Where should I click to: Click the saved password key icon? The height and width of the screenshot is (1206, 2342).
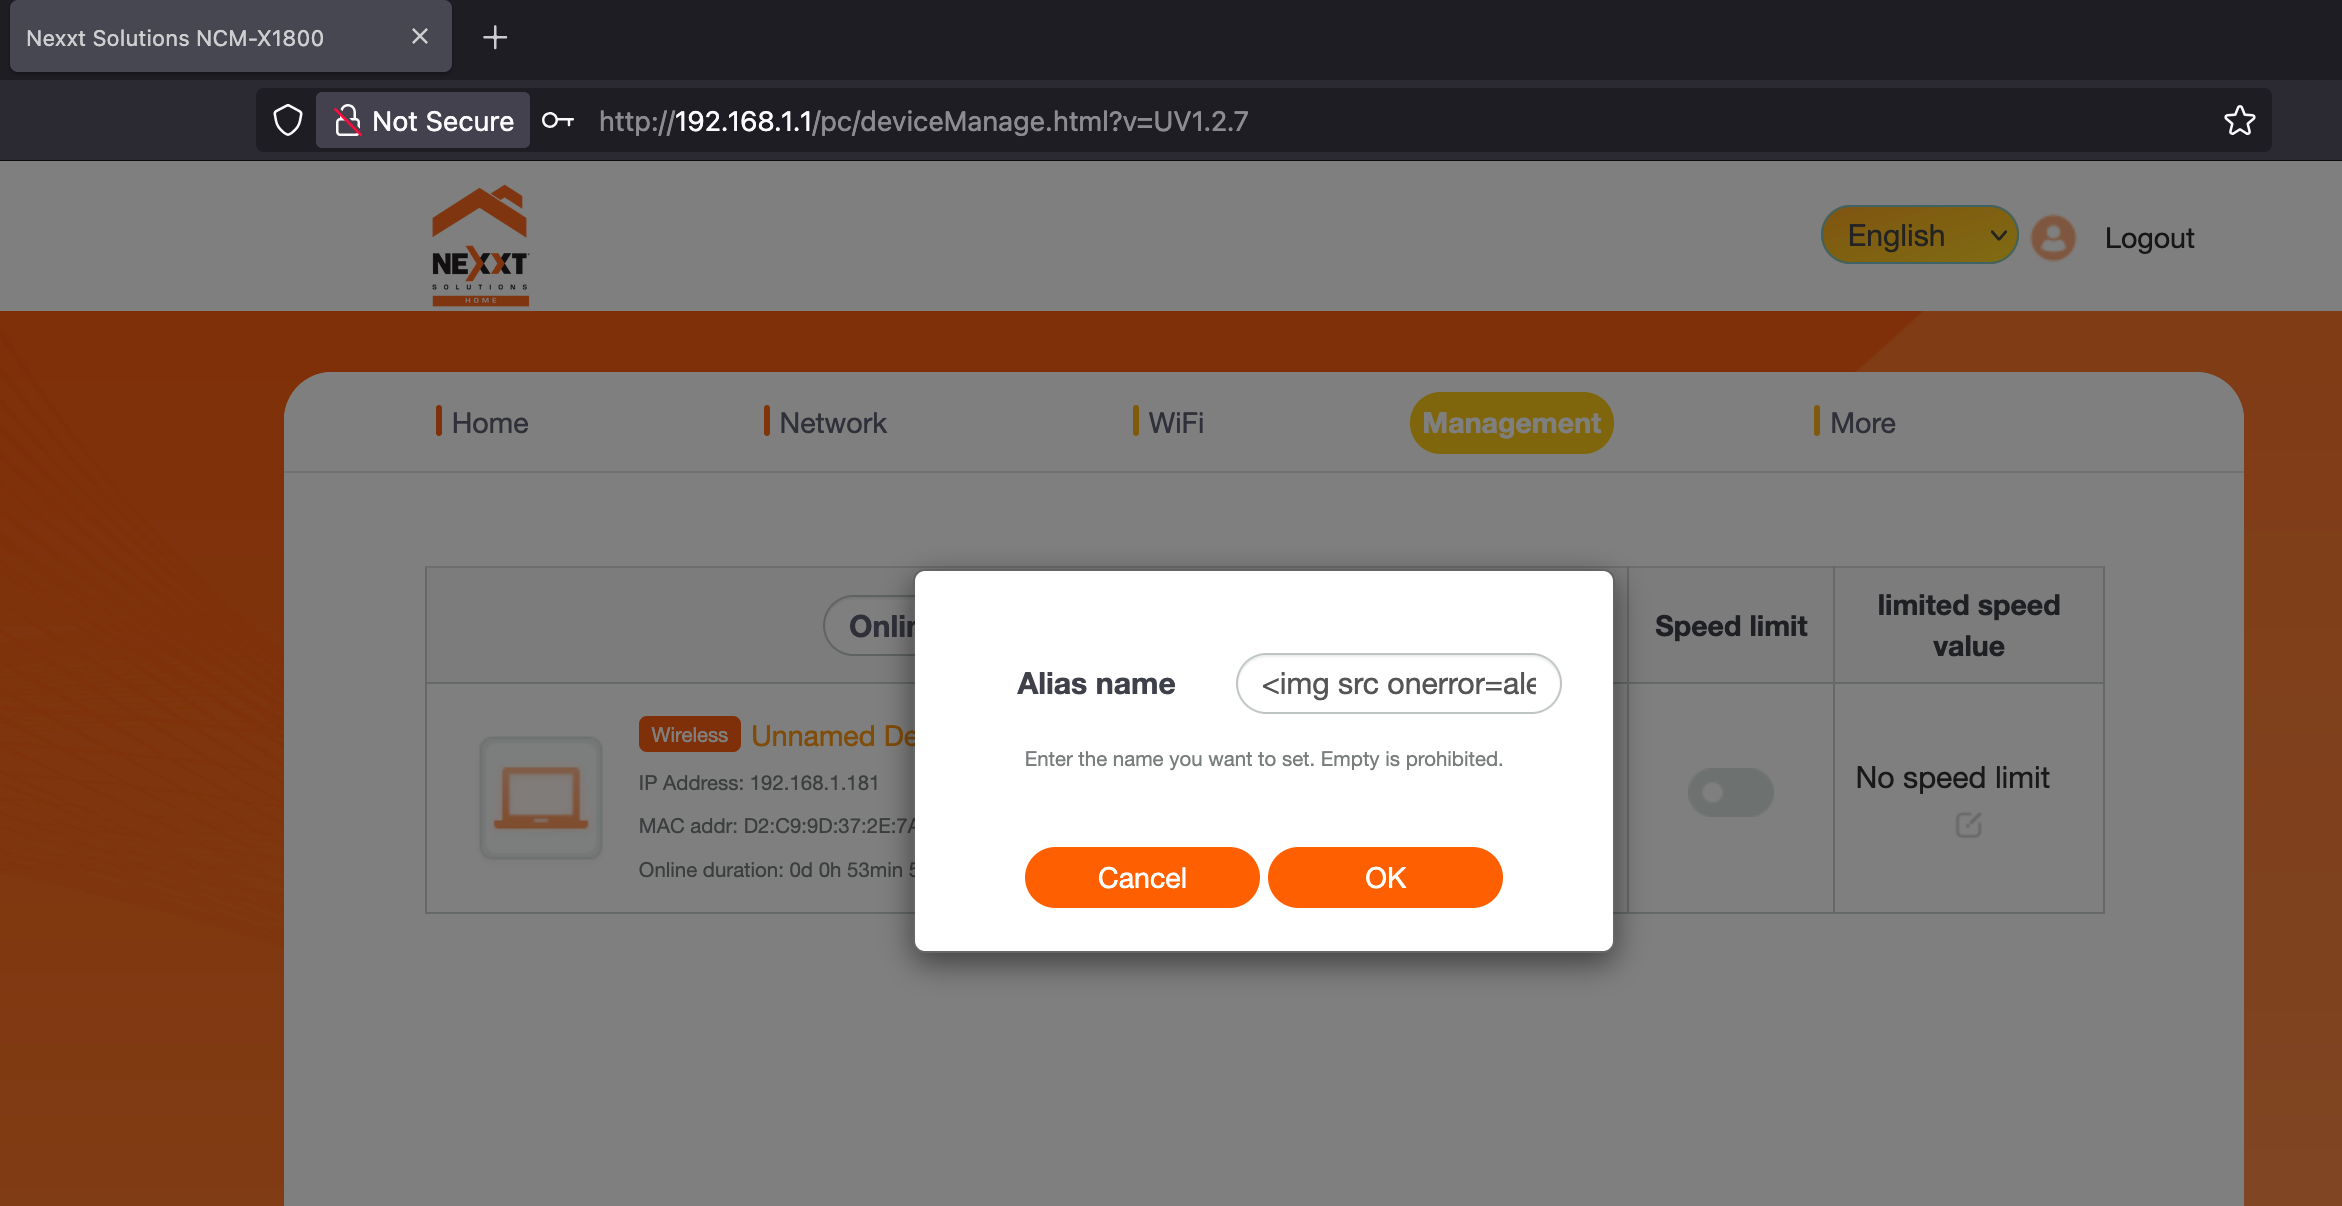(558, 121)
